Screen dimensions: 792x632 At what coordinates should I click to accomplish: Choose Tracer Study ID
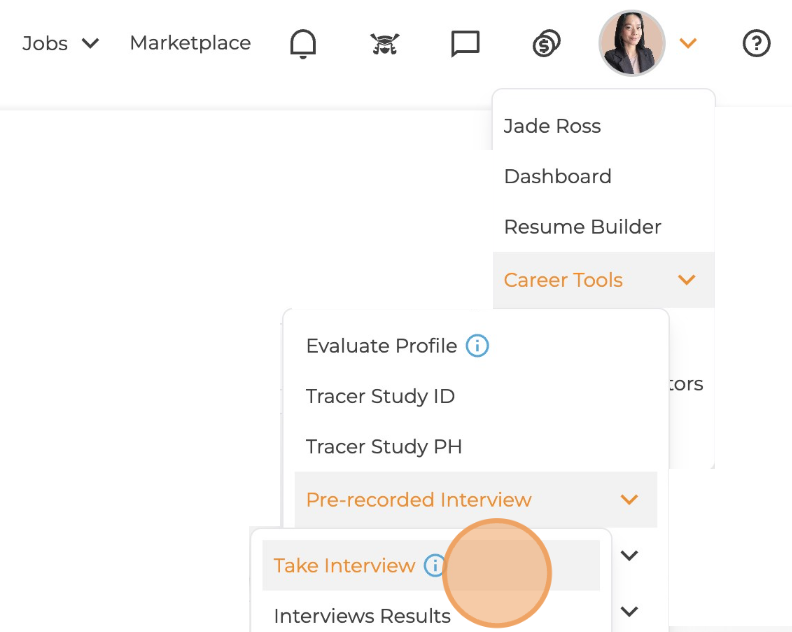(380, 396)
